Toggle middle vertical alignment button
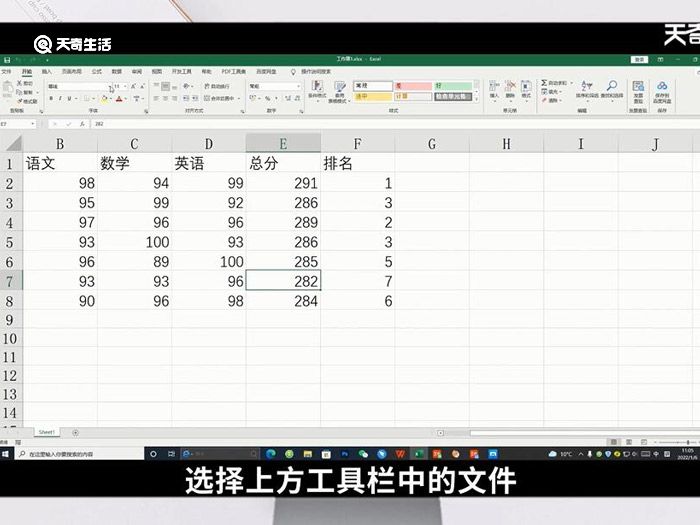 pyautogui.click(x=165, y=86)
